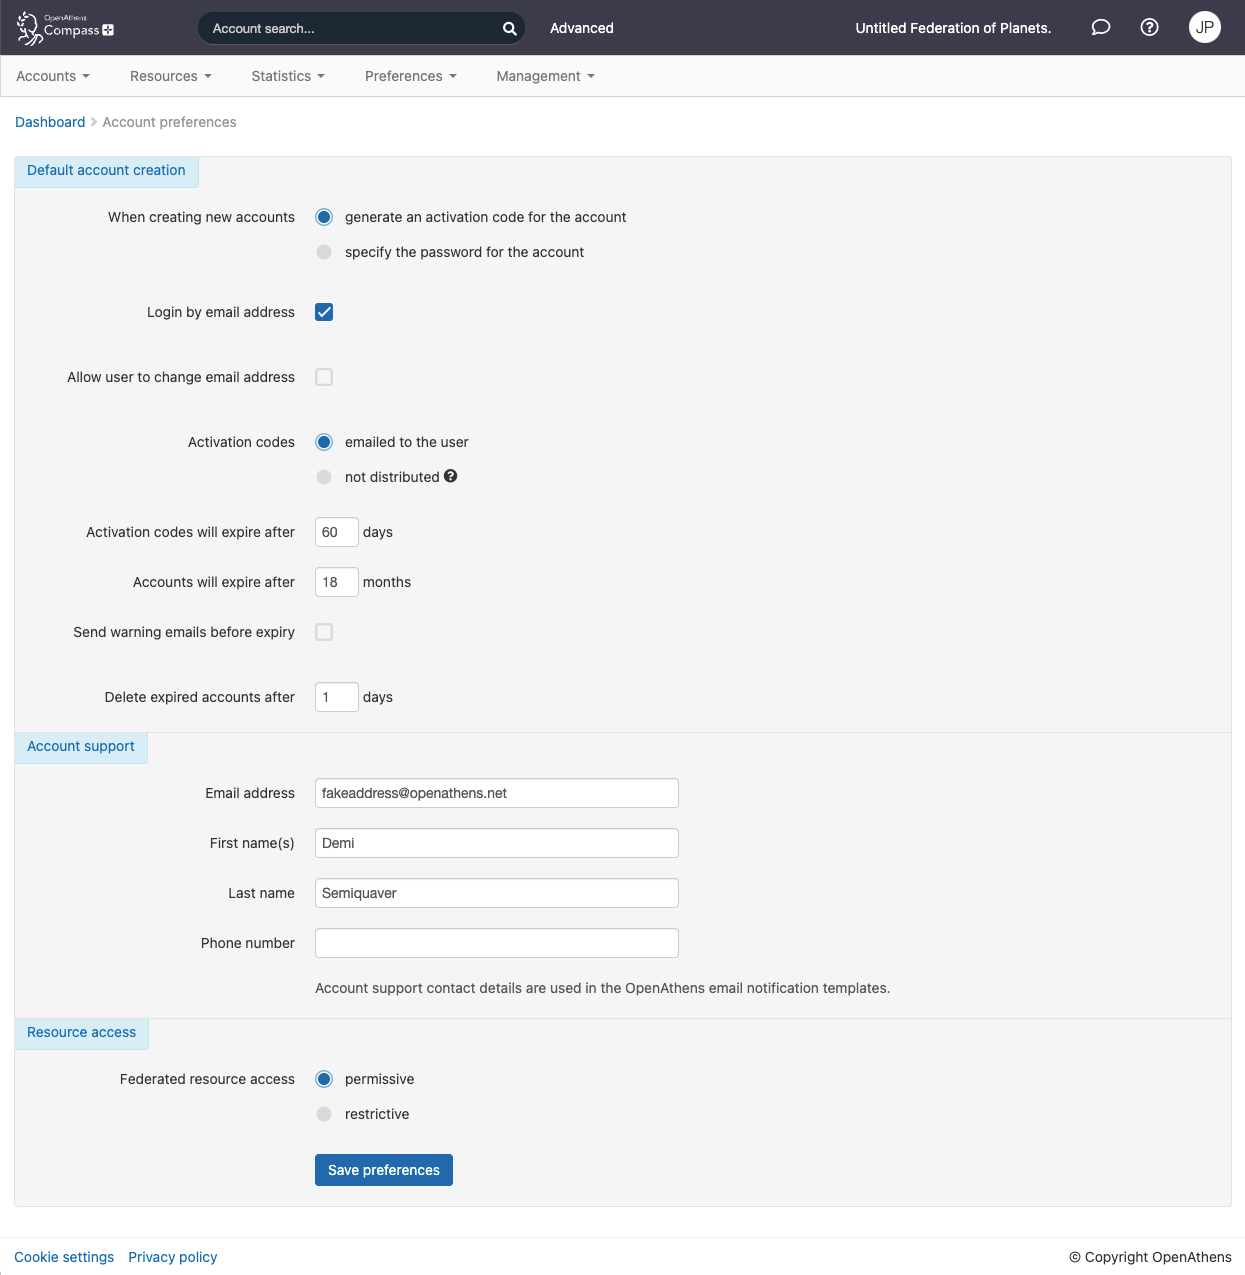The image size is (1245, 1275).
Task: Click the JP user avatar icon
Action: coord(1204,27)
